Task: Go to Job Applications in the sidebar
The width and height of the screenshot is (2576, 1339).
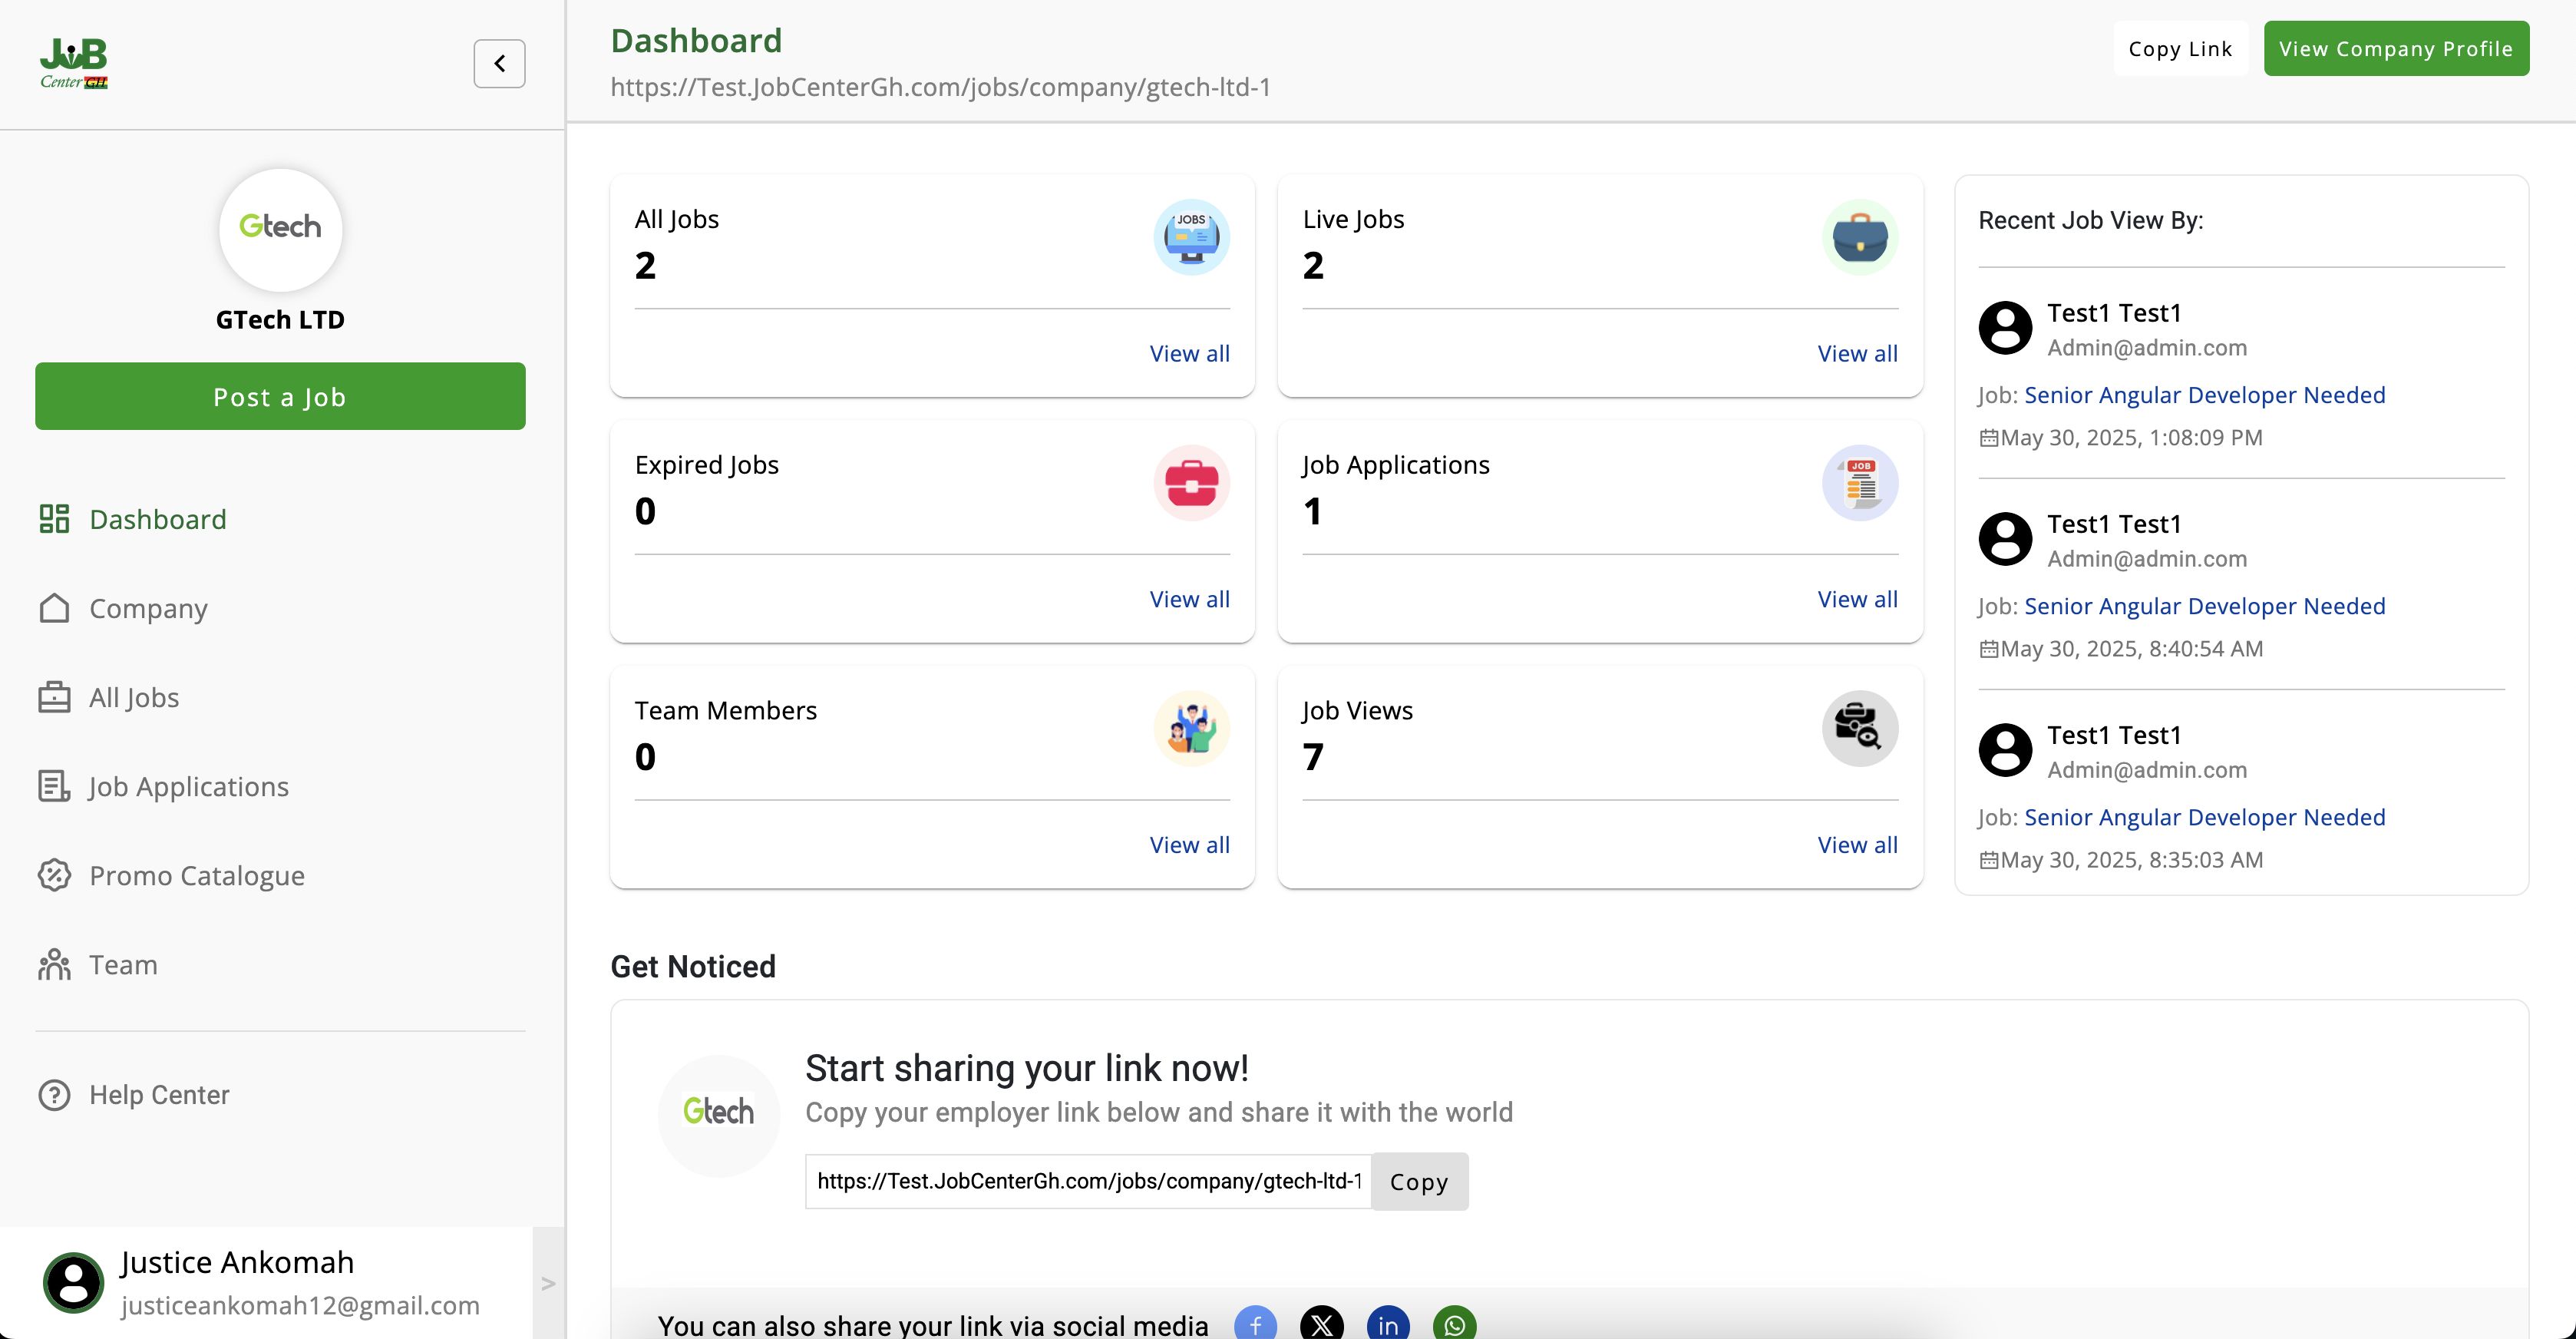Action: point(188,786)
